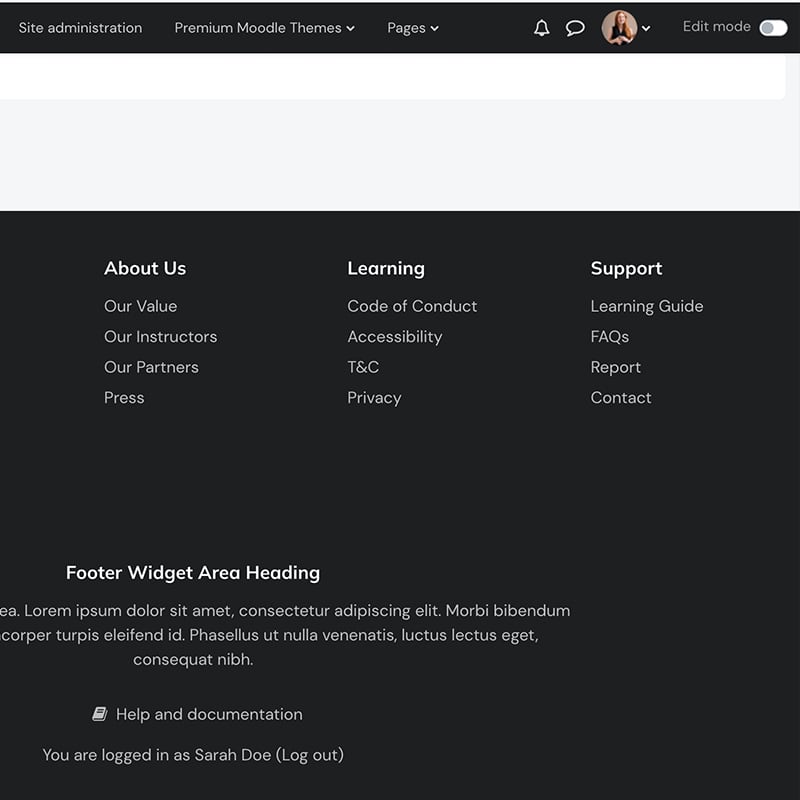View the Privacy page

tap(374, 397)
